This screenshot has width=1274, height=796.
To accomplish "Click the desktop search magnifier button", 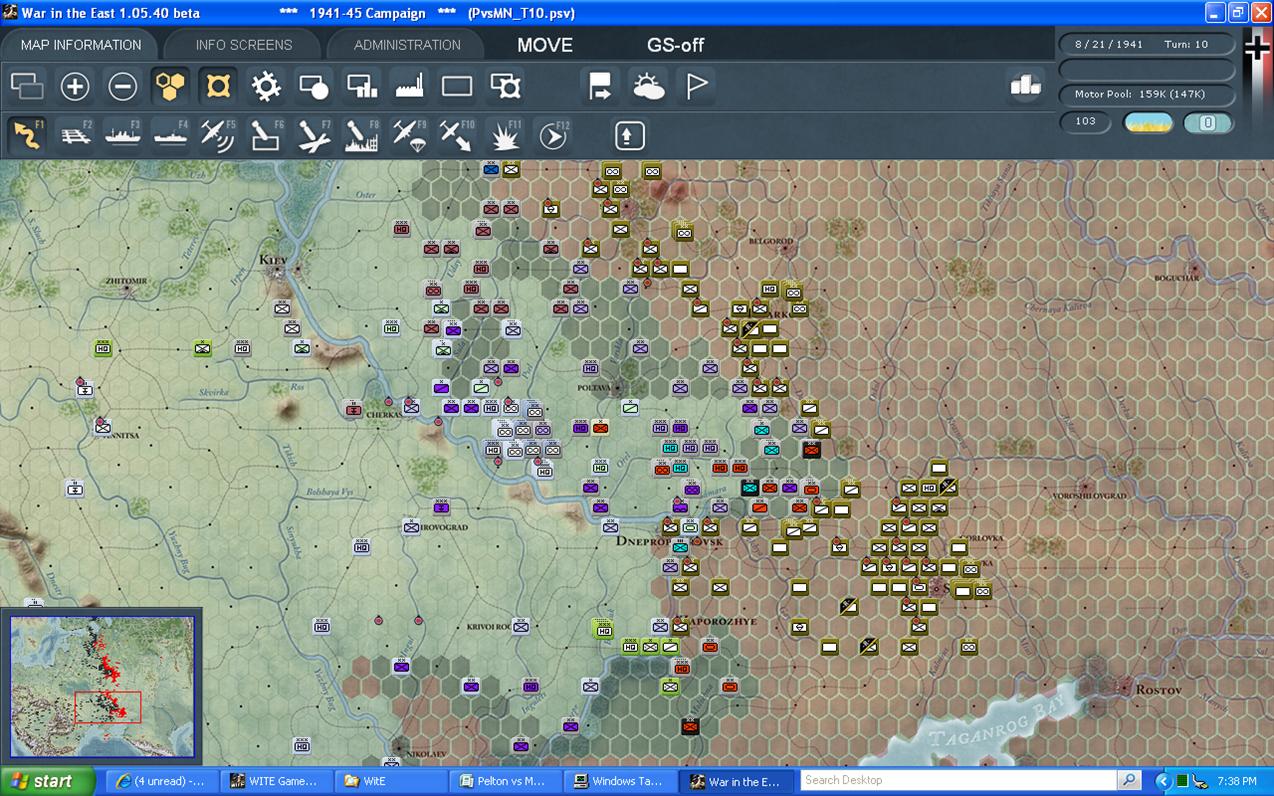I will [1129, 780].
